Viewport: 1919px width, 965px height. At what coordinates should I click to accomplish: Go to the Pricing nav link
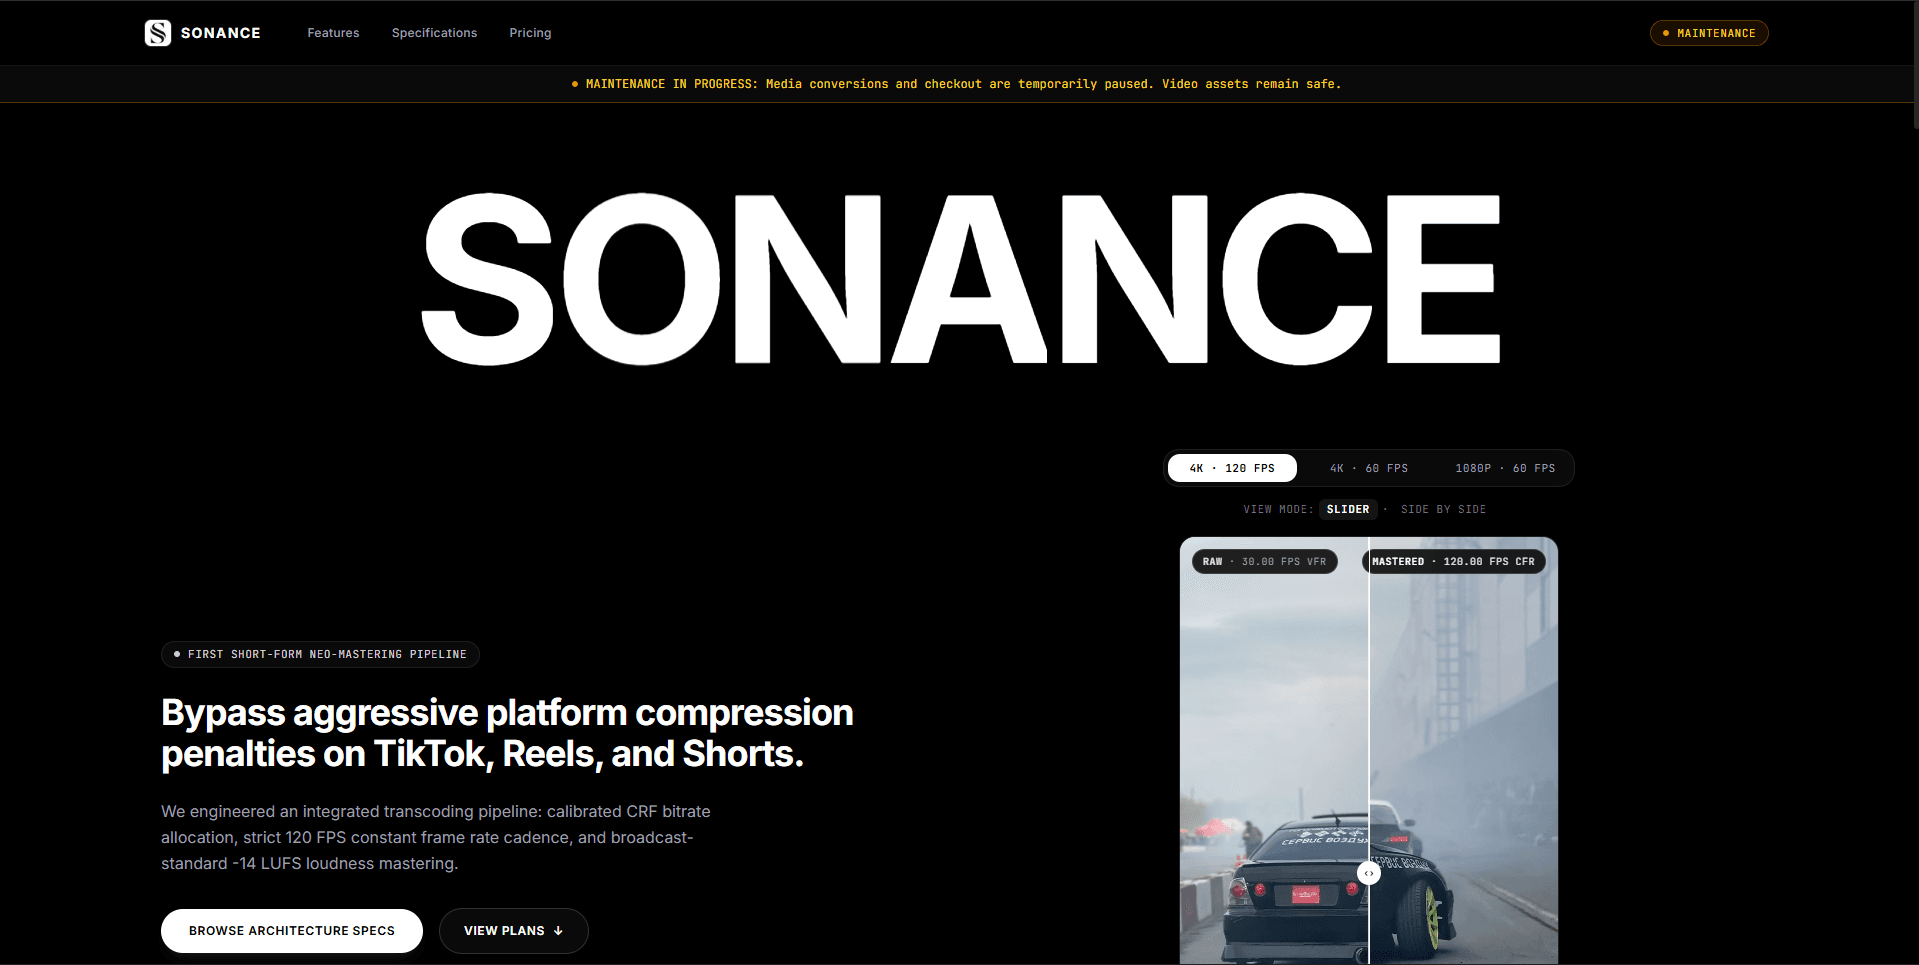pos(530,33)
